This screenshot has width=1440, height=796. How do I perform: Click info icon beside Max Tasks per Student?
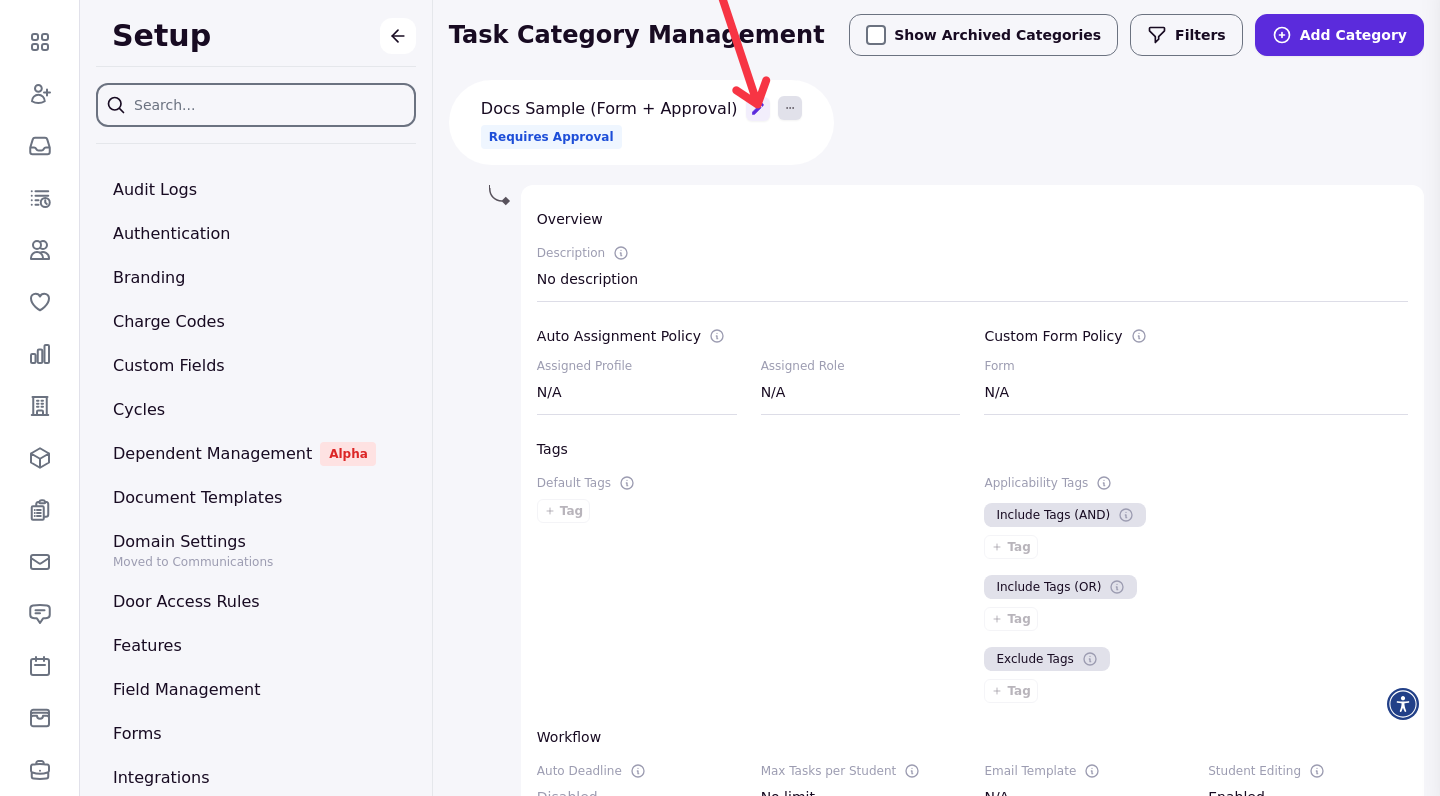point(912,771)
